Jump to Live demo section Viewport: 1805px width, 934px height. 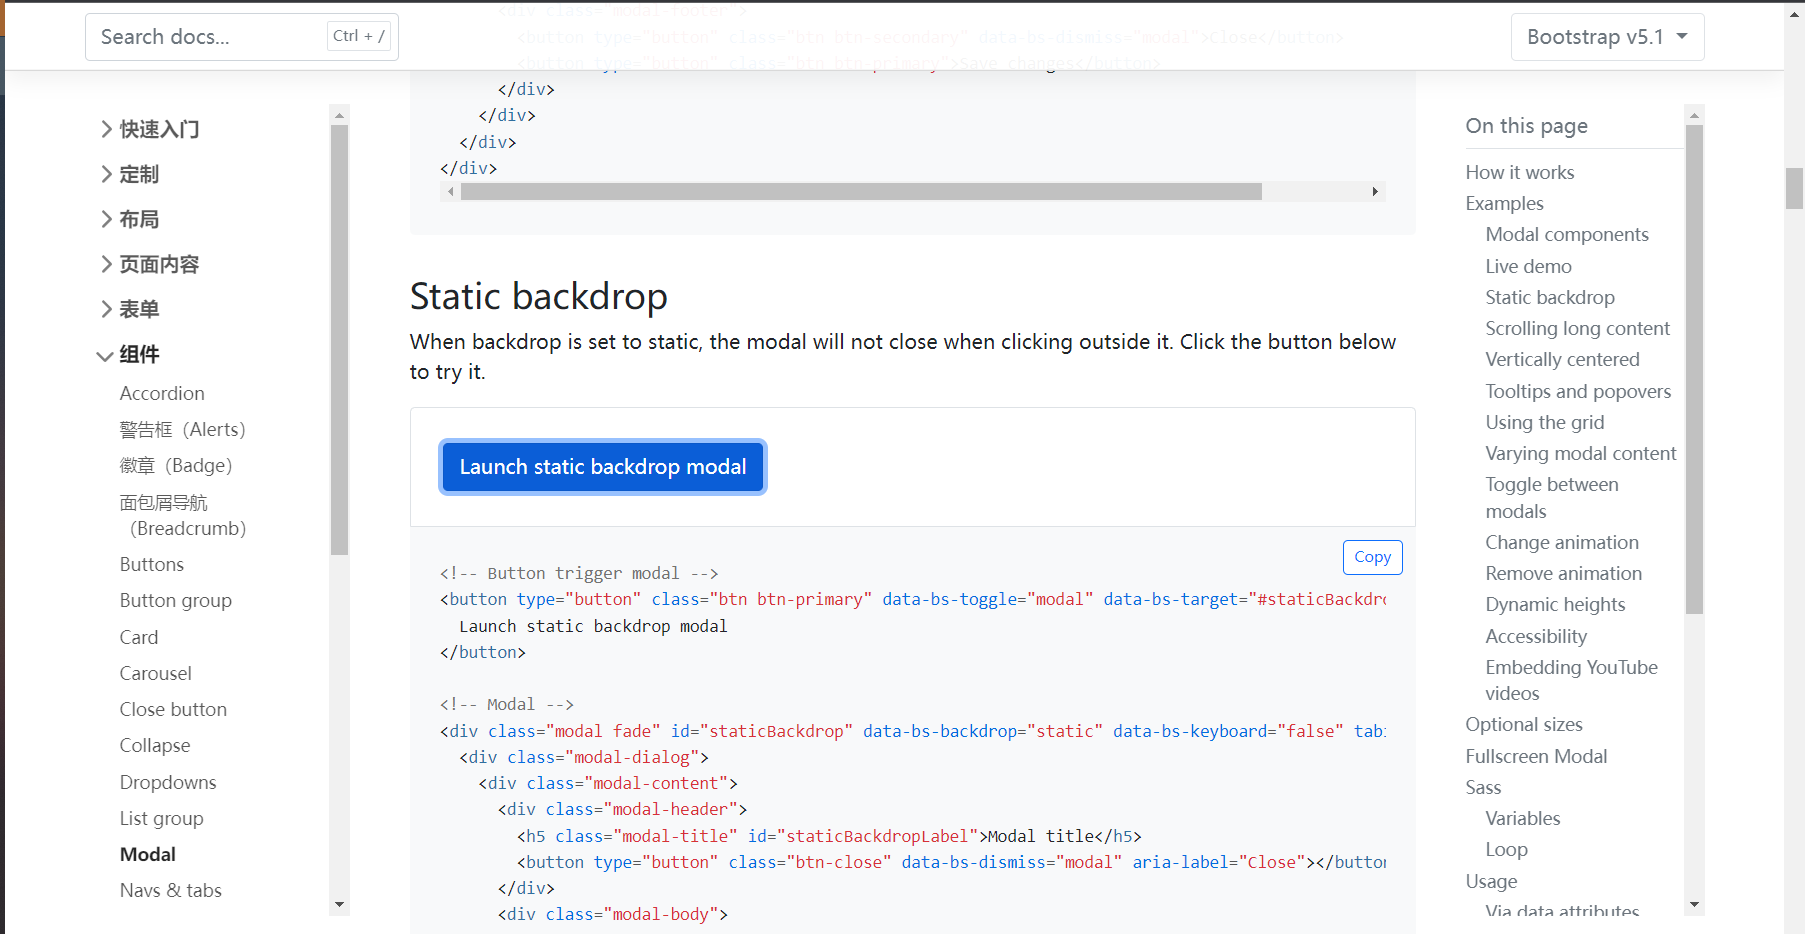click(1529, 266)
